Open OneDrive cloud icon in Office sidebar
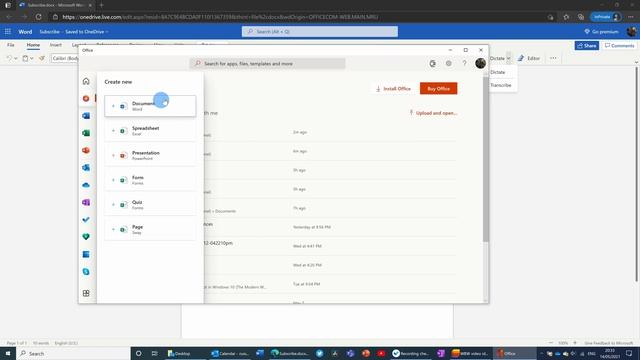Viewport: 640px width, 360px height. tap(86, 185)
